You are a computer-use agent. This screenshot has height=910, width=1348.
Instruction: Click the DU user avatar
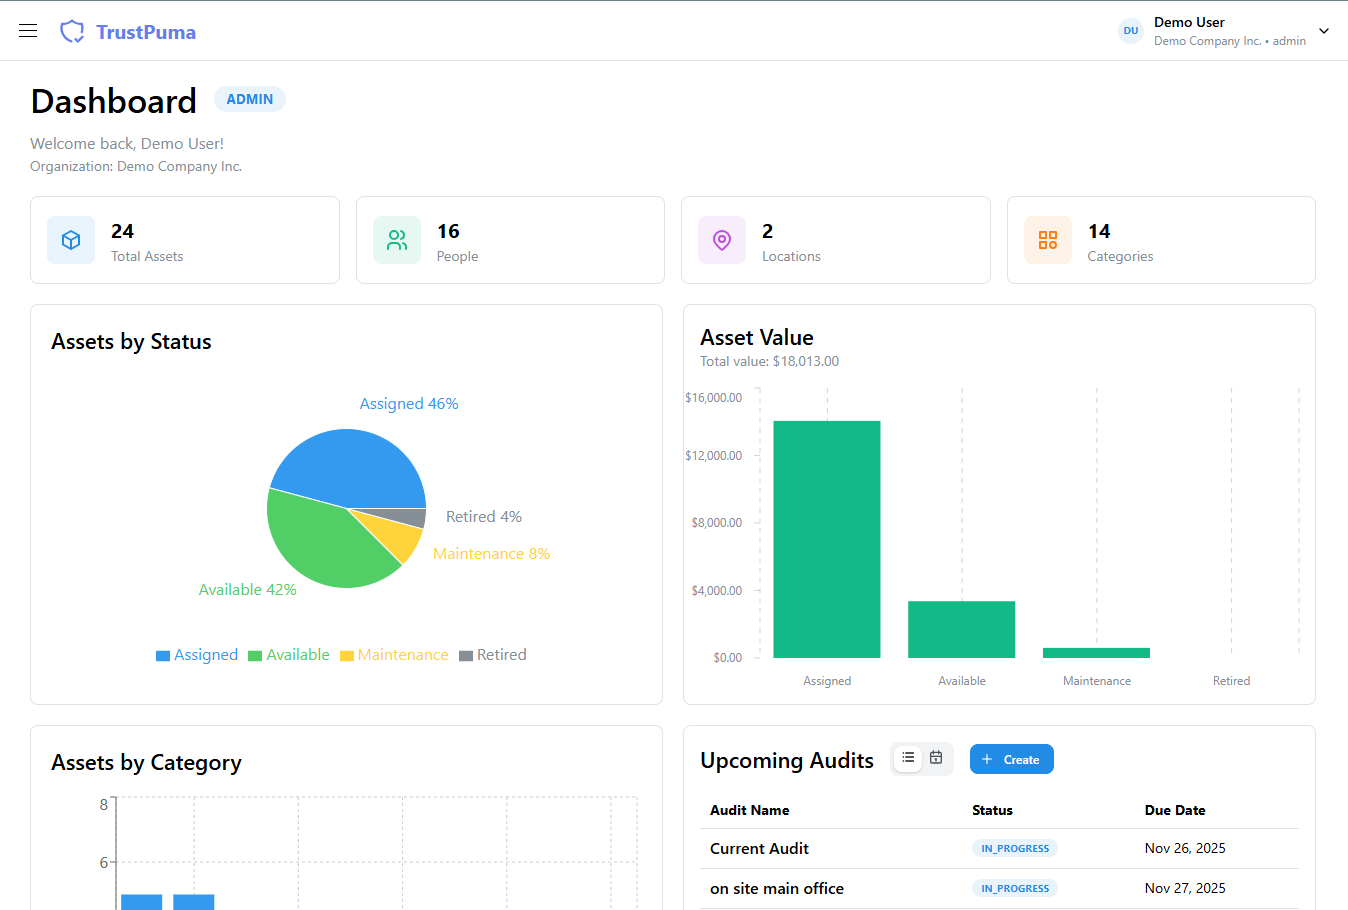click(1130, 31)
